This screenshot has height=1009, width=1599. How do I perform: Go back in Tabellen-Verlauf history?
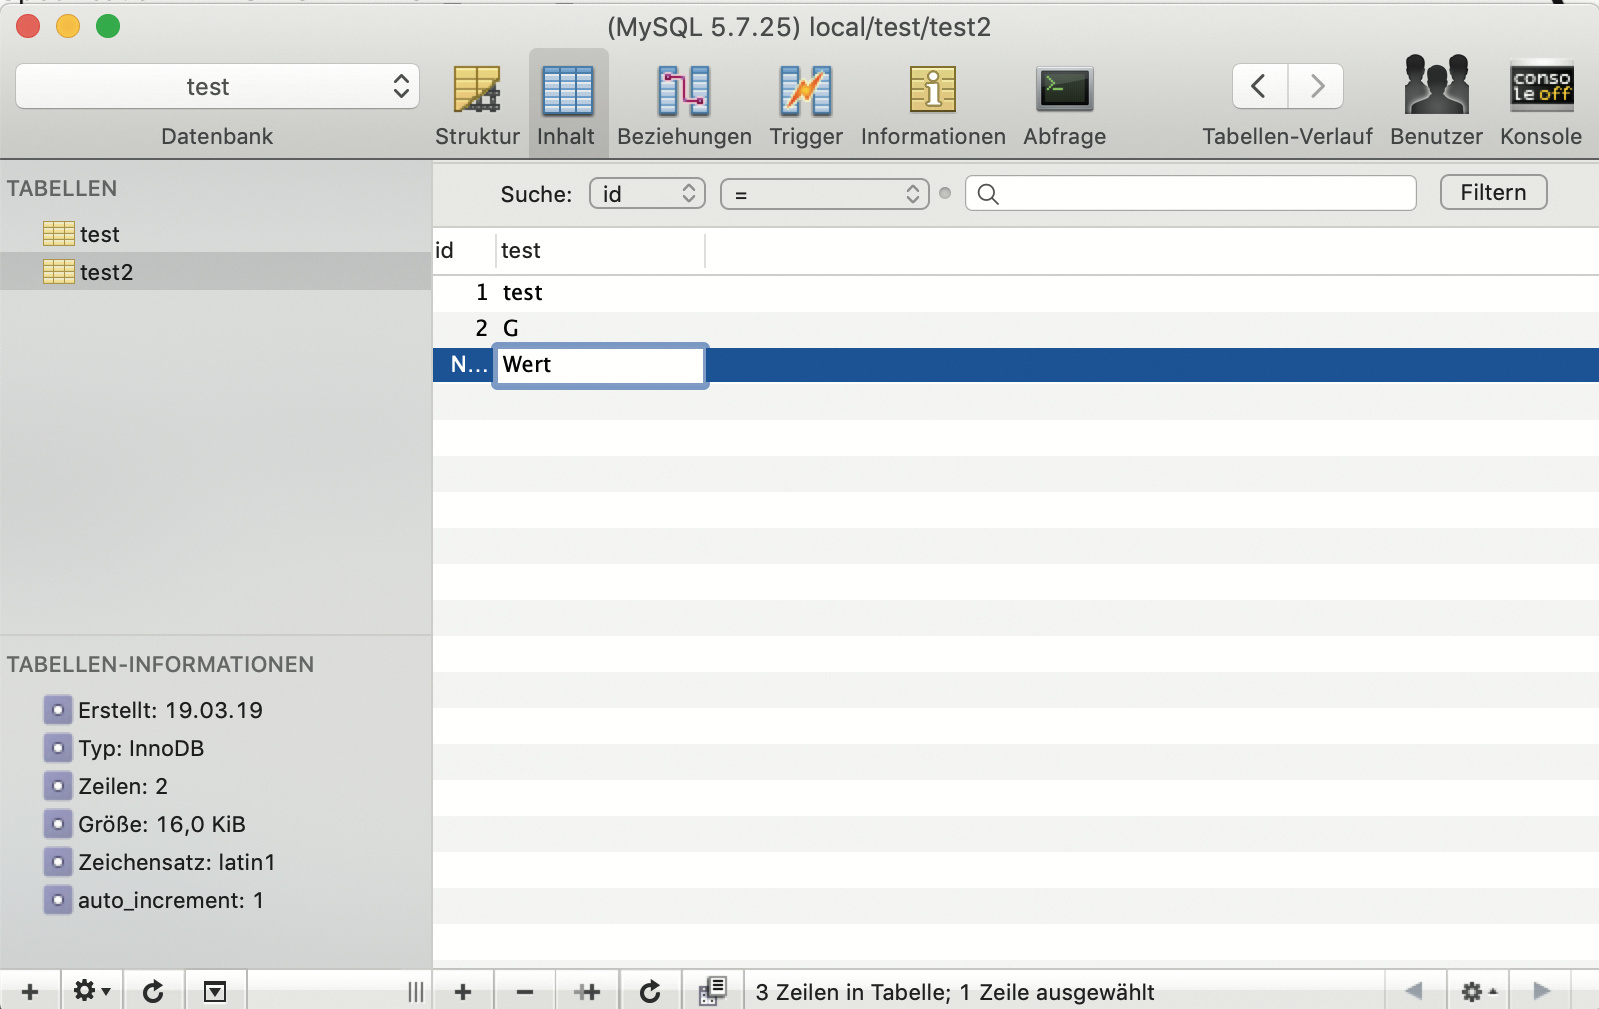pyautogui.click(x=1259, y=87)
